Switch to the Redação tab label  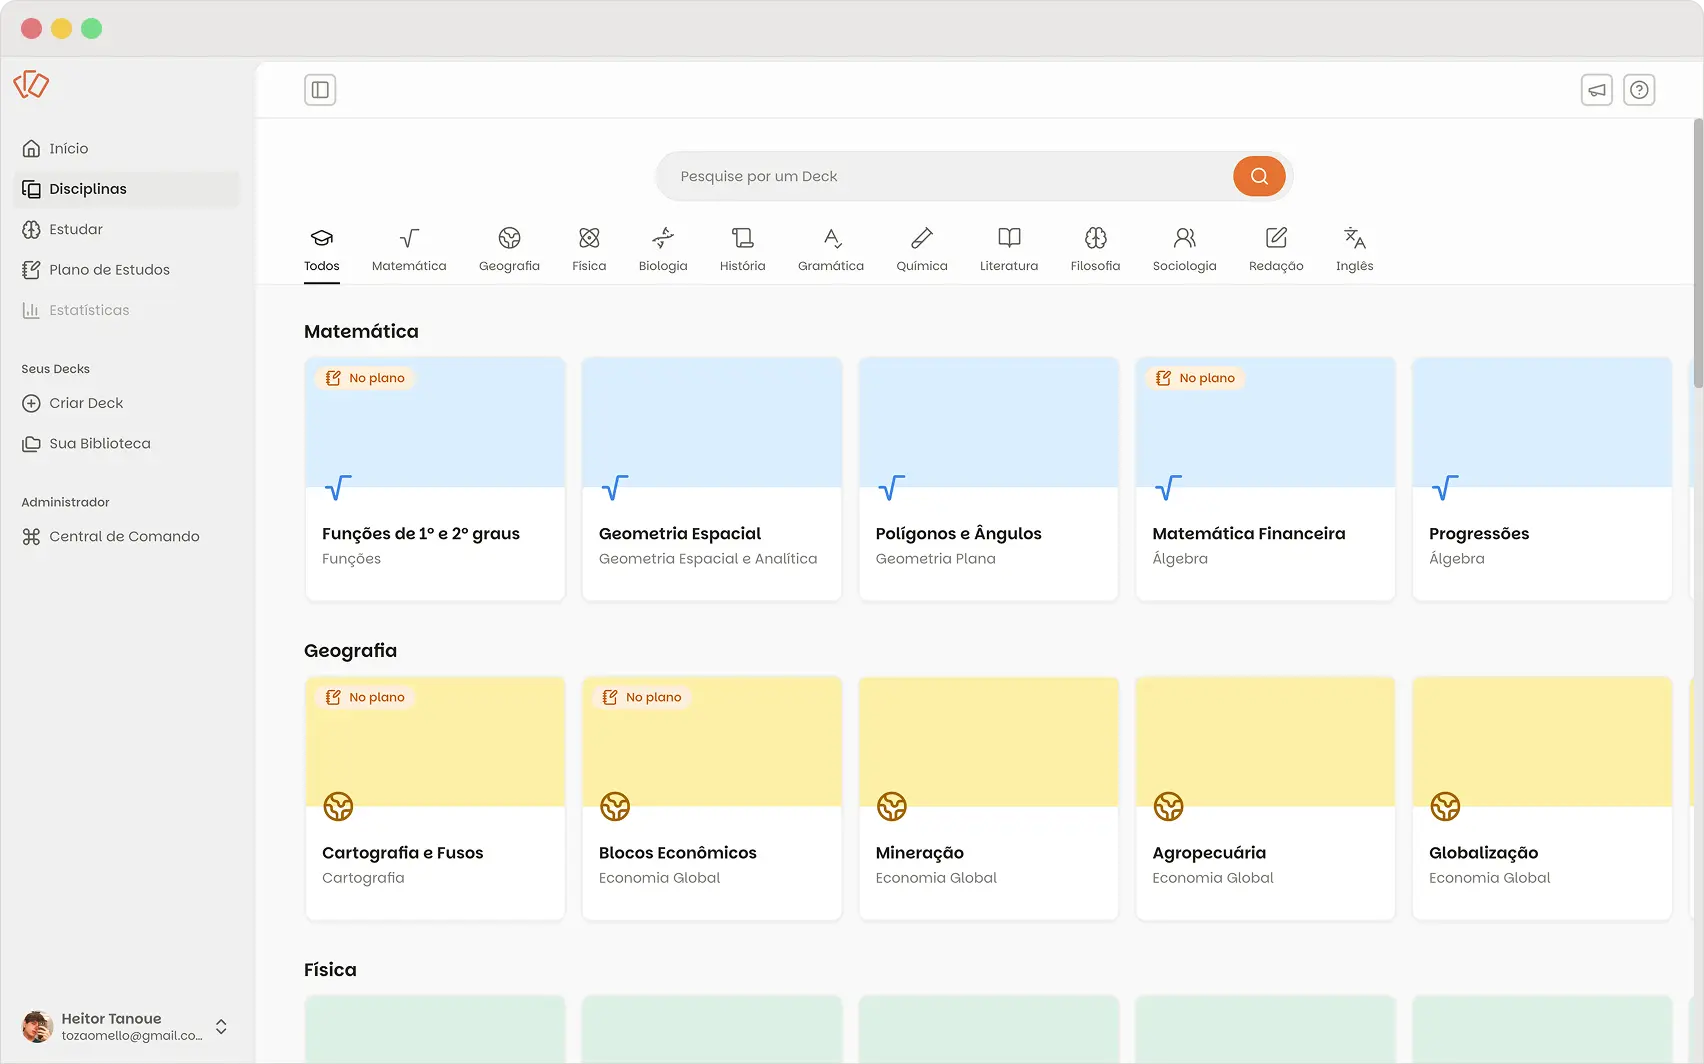1276,266
